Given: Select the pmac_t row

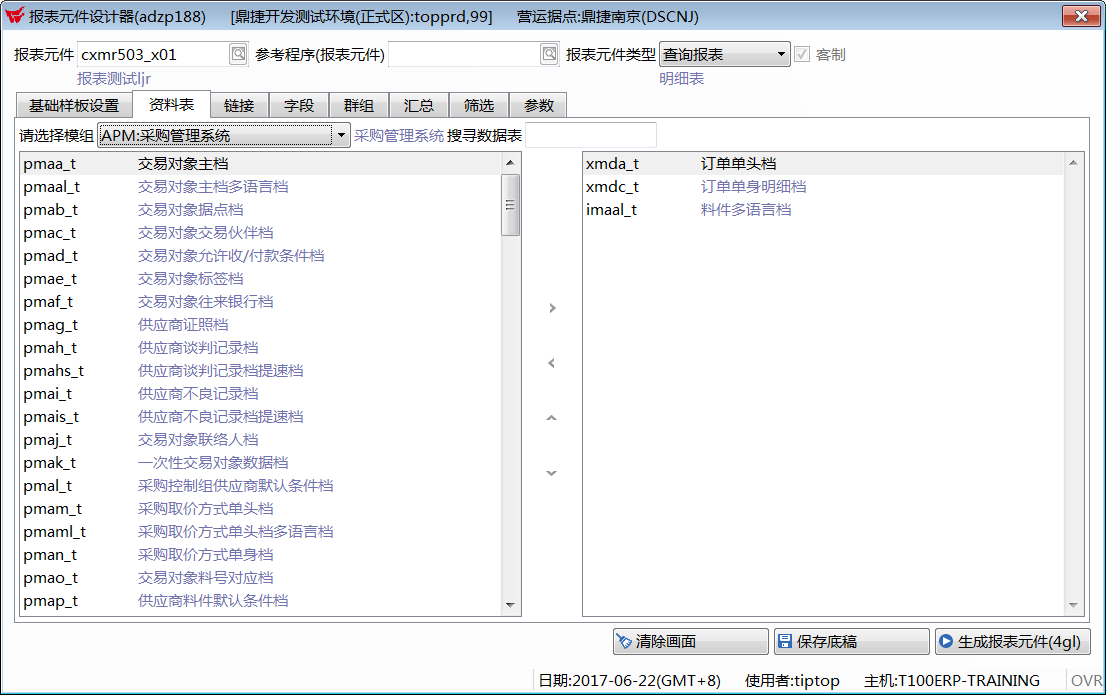Looking at the screenshot, I should tap(261, 233).
